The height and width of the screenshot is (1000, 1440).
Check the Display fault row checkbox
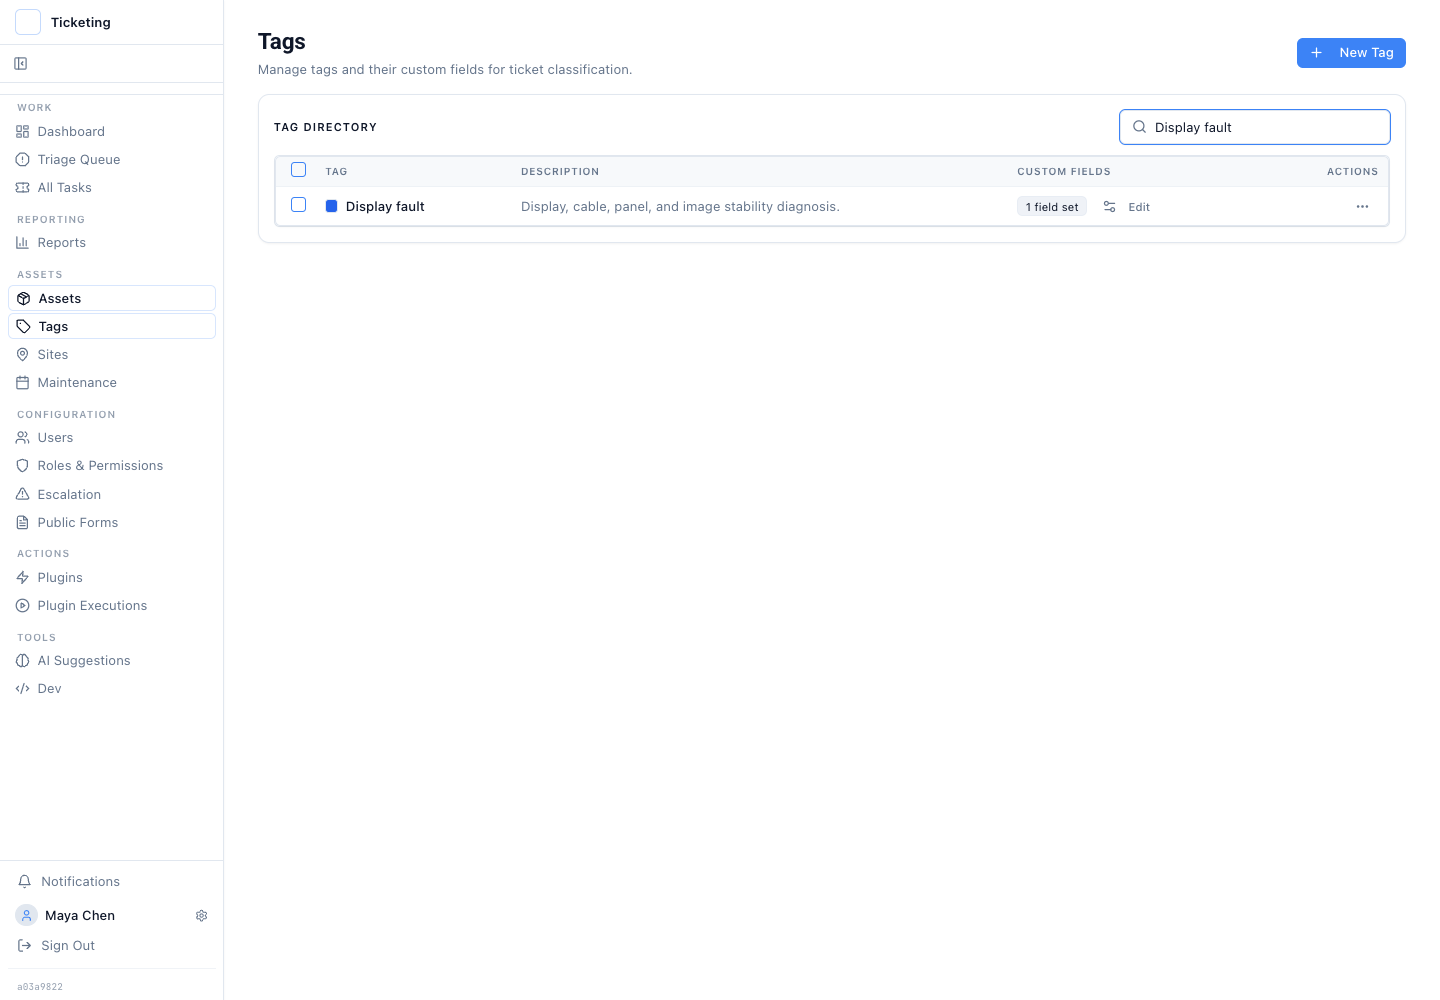(298, 205)
